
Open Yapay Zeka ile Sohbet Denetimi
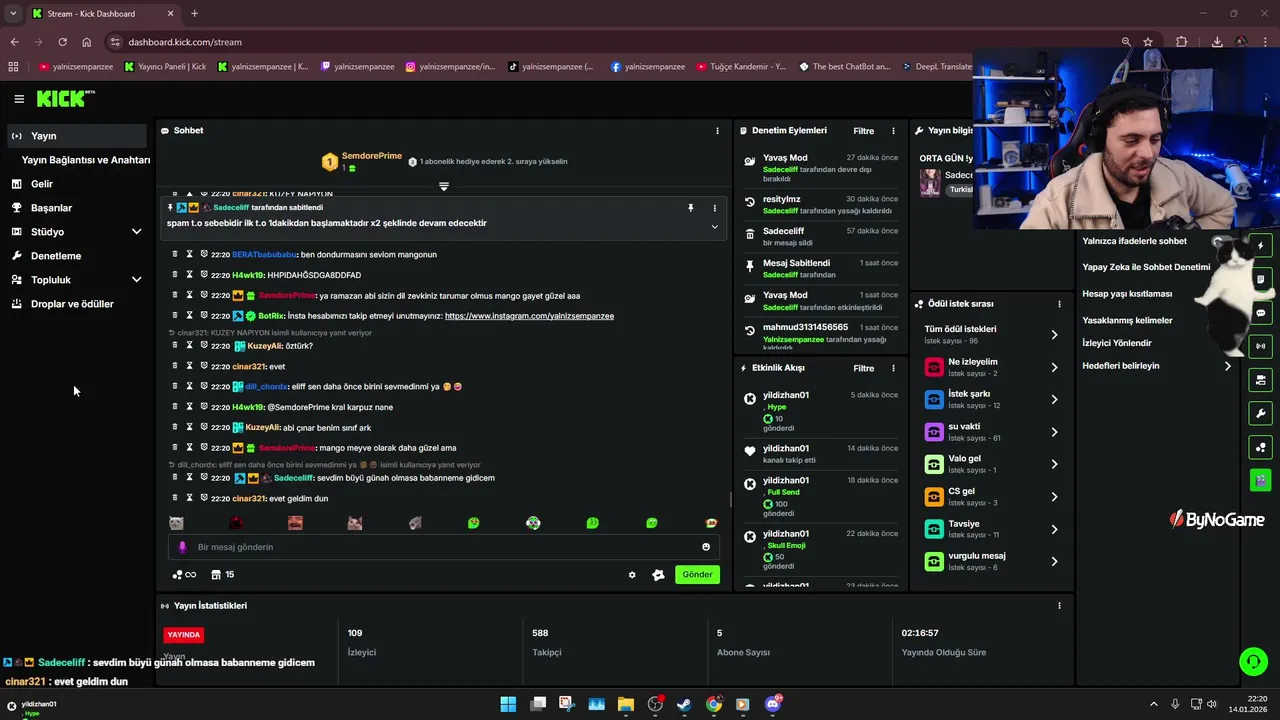tap(1146, 267)
